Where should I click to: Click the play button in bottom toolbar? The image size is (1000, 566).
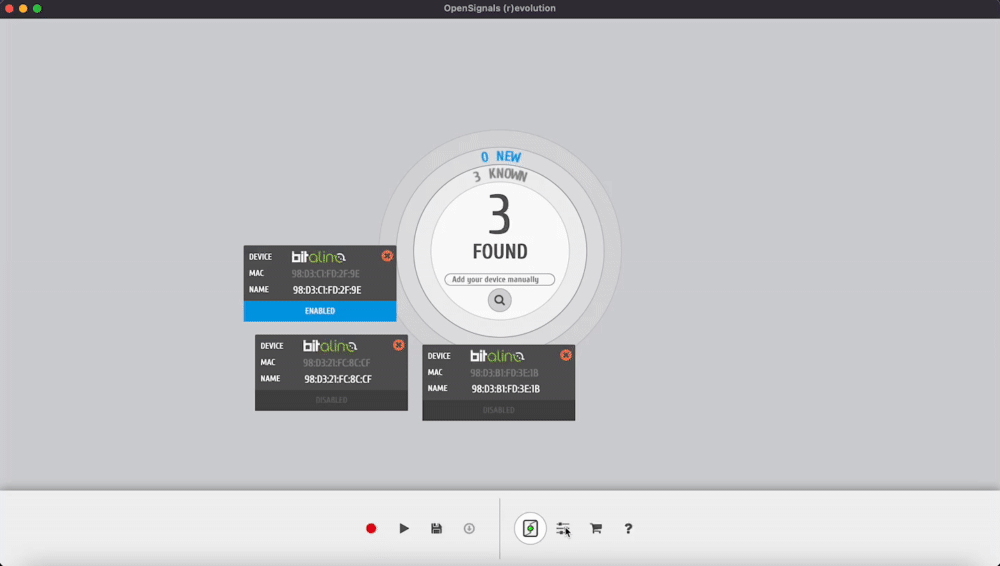tap(404, 528)
